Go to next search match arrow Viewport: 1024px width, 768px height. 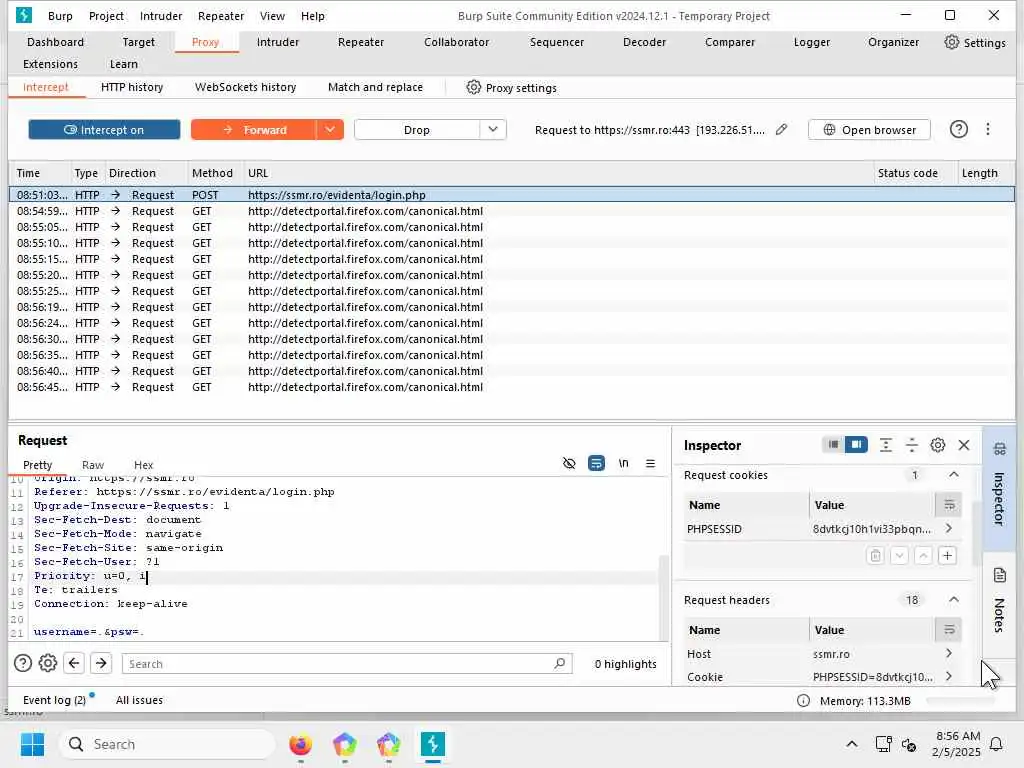tap(101, 664)
